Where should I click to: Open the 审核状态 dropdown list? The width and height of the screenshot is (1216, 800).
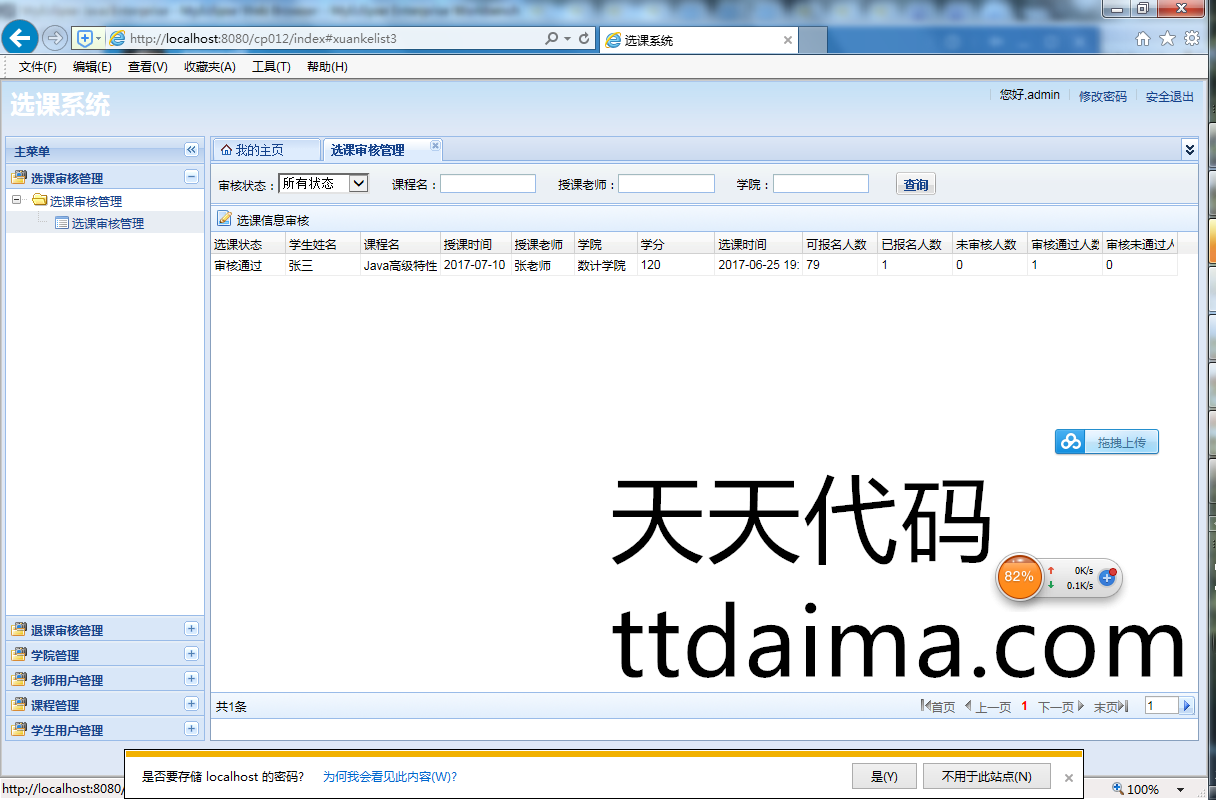coord(359,184)
